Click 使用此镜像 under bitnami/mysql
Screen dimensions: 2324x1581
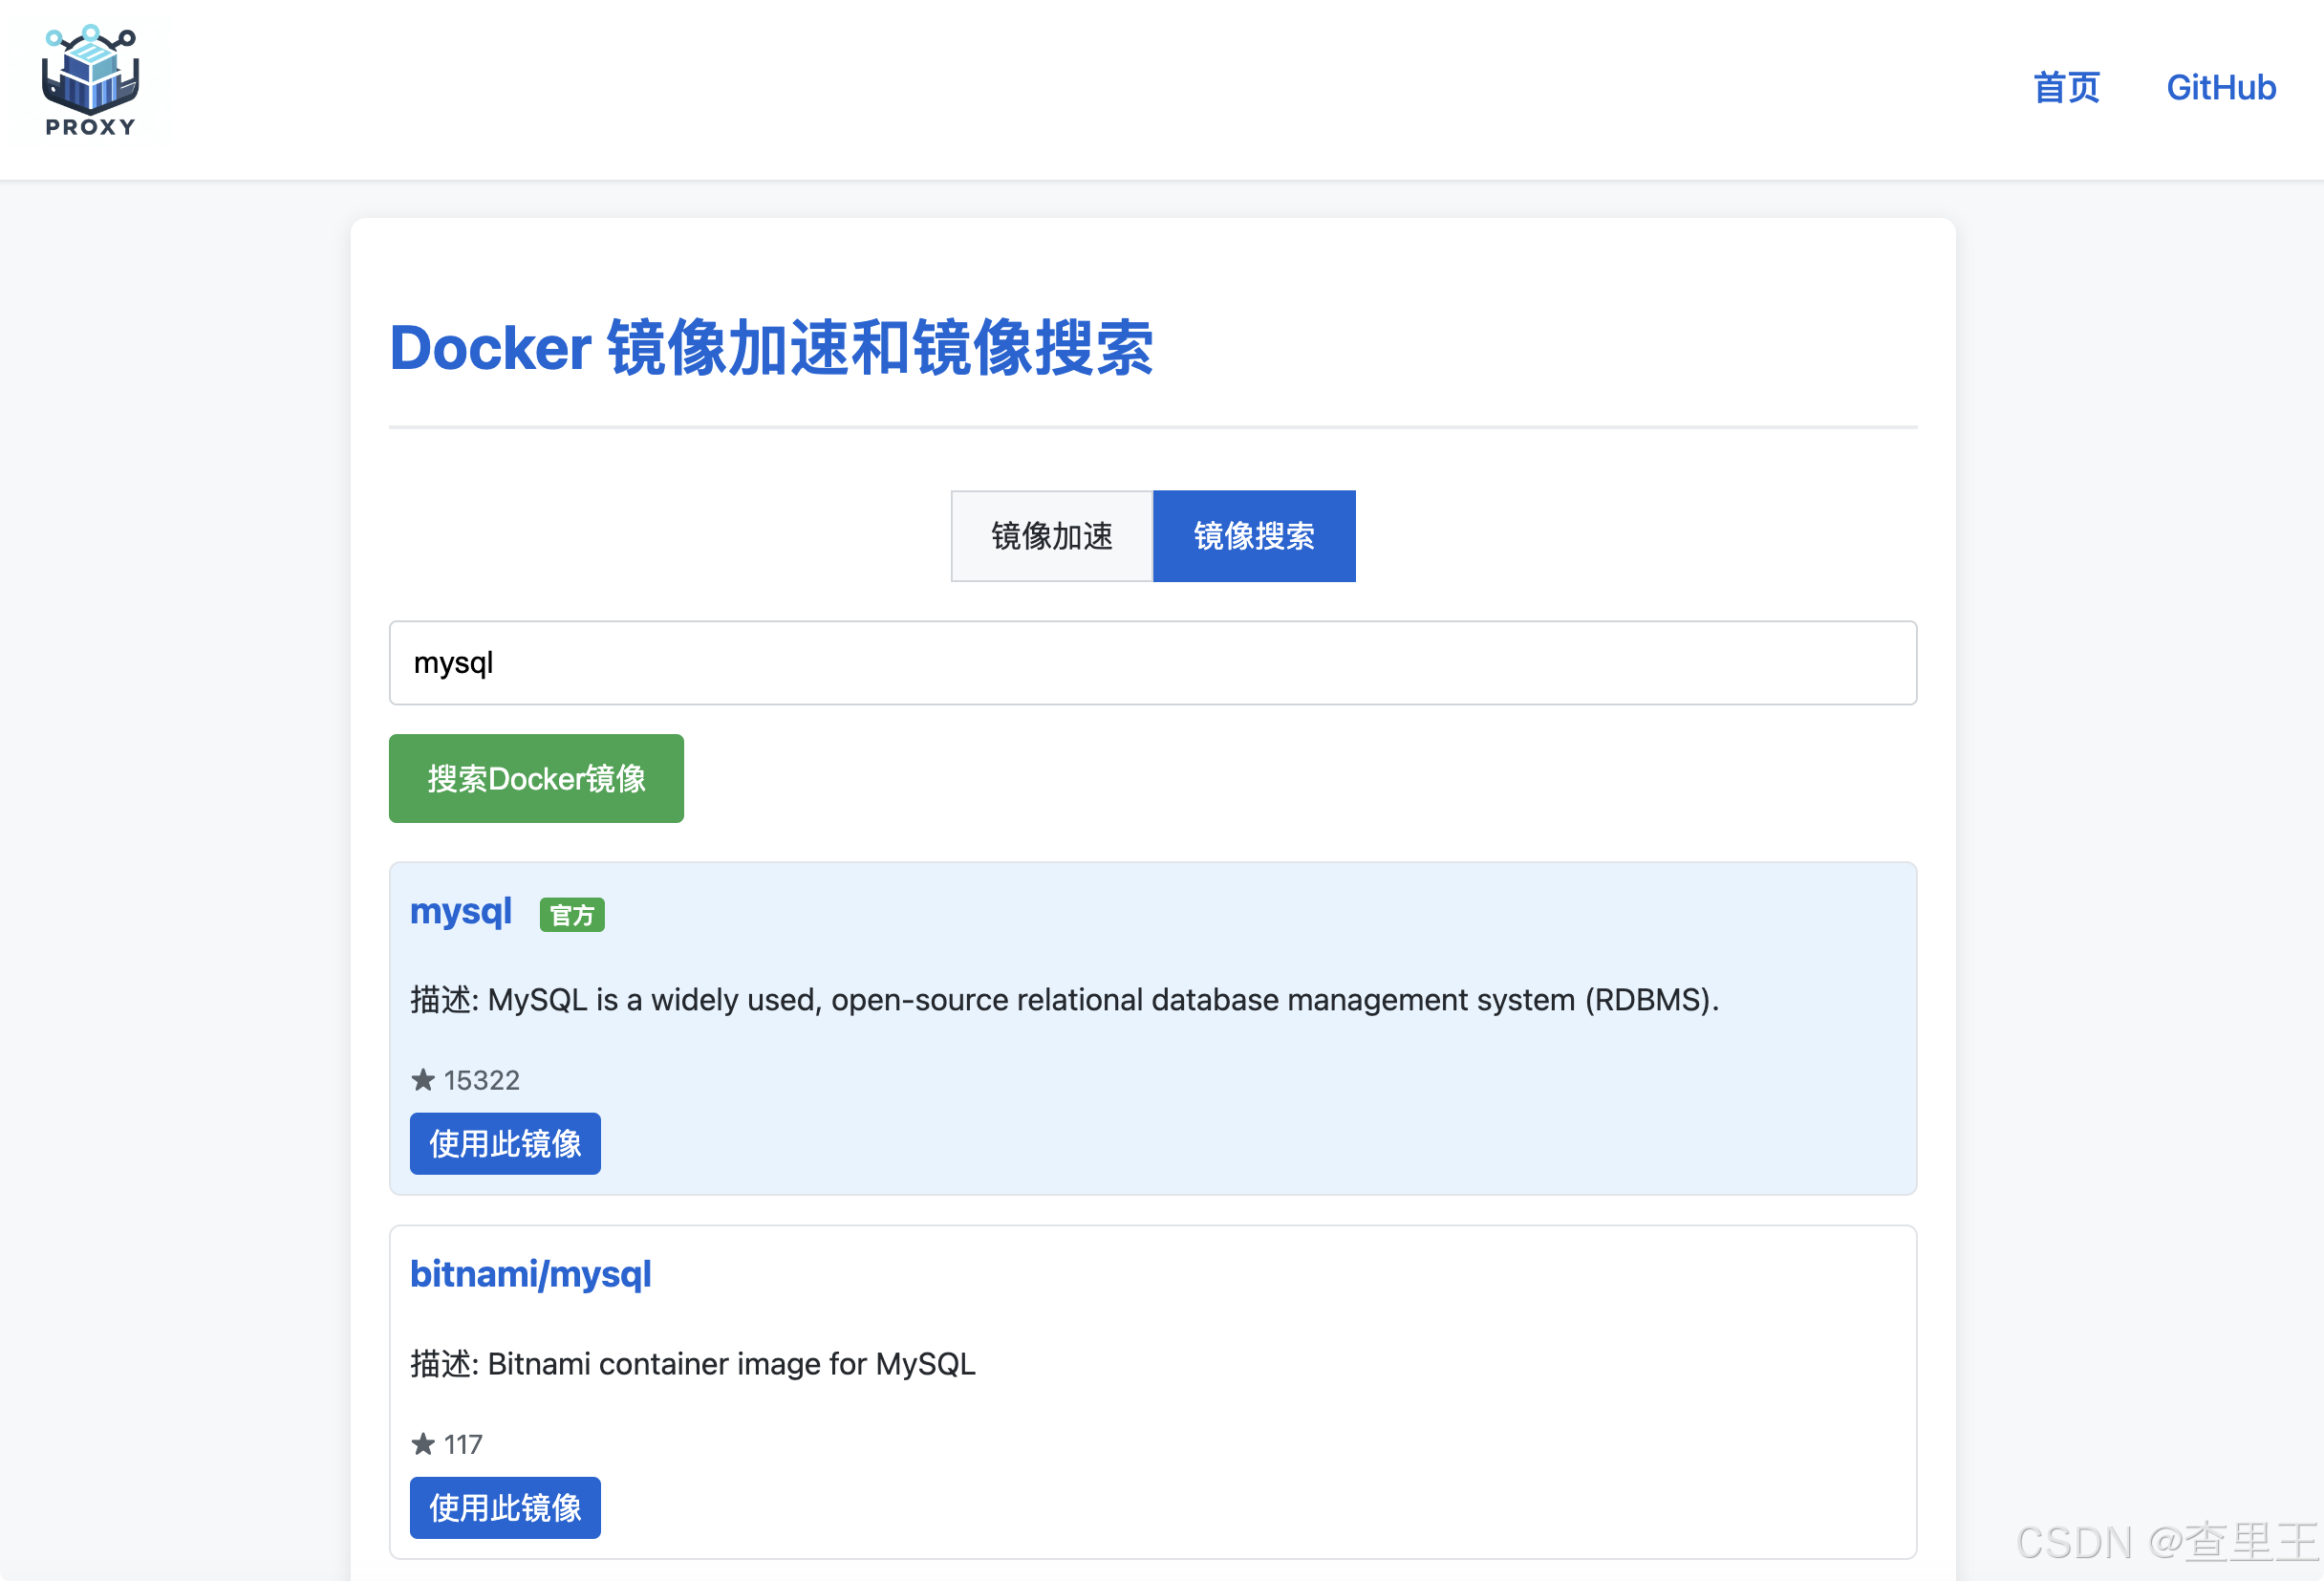505,1507
